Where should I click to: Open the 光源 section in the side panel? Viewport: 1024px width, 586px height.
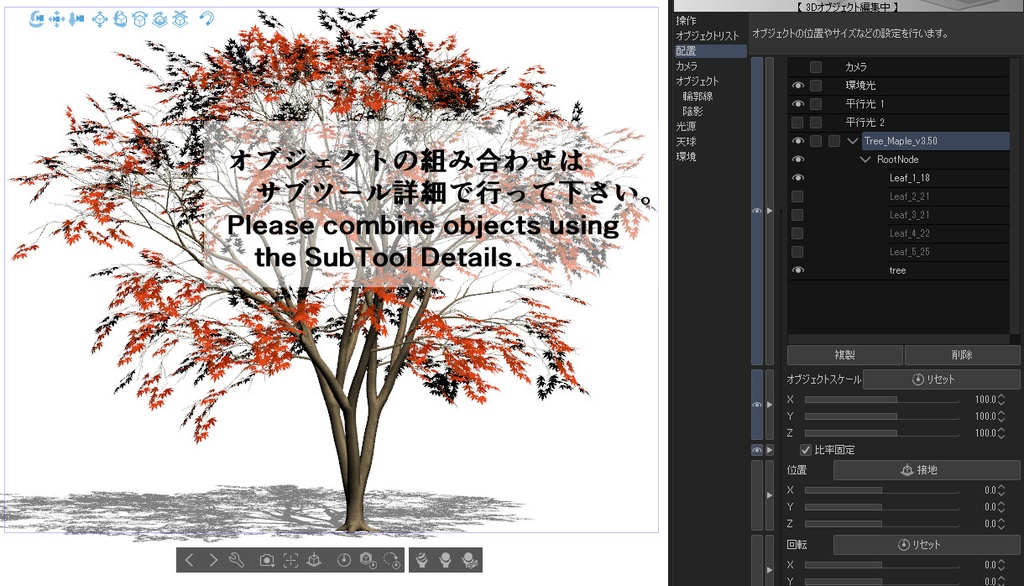[x=684, y=127]
